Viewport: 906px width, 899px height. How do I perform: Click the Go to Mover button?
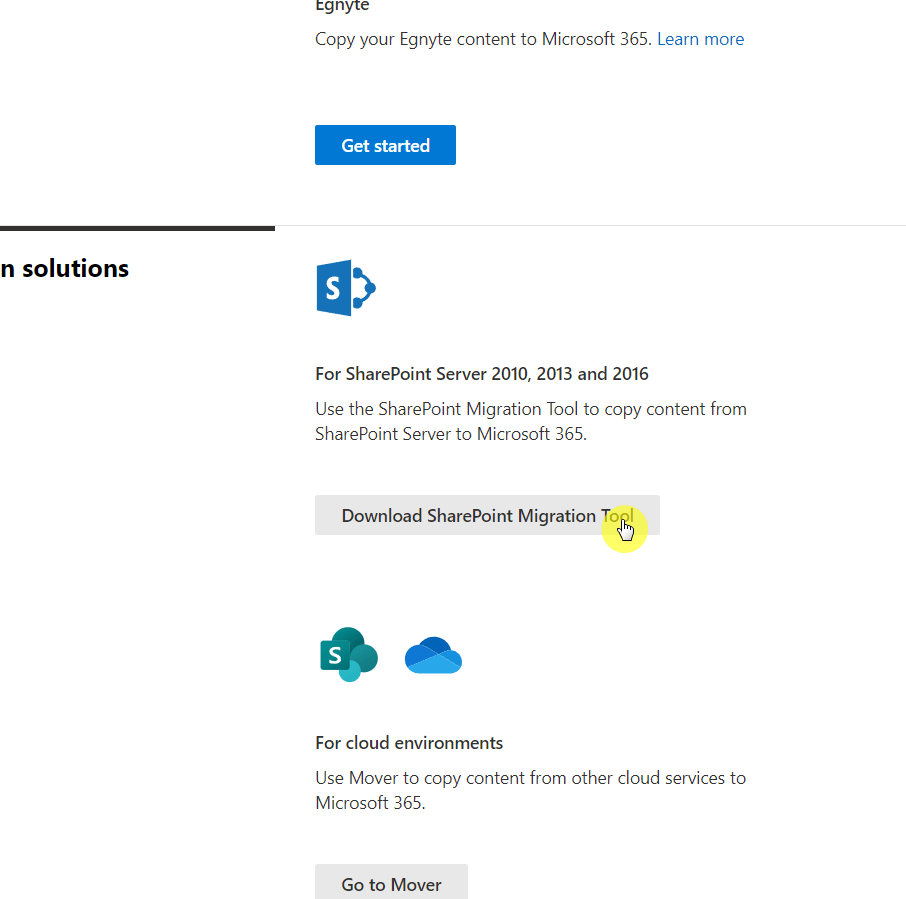pyautogui.click(x=391, y=882)
